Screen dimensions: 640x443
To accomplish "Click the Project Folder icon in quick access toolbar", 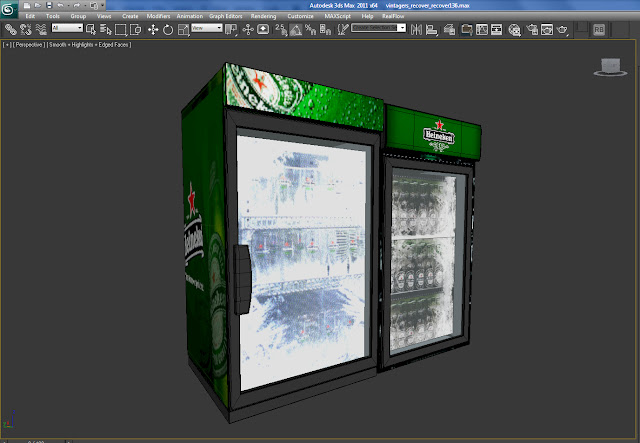I will 93,6.
